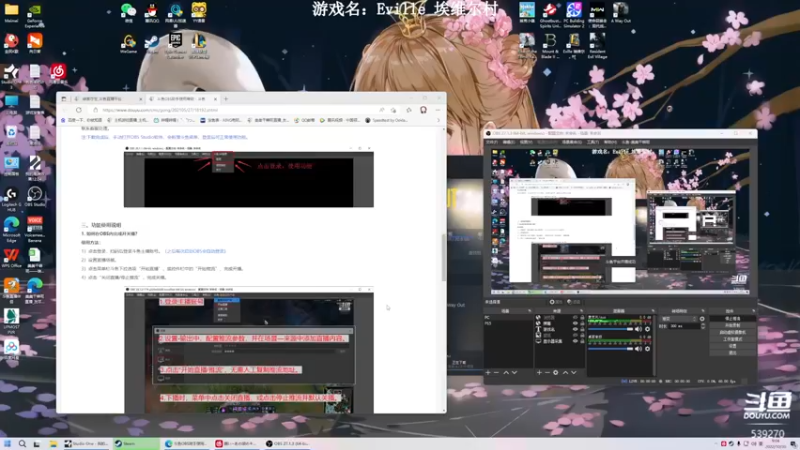
Task: Click 设置 (Settings) button in OBS controls
Action: [733, 346]
